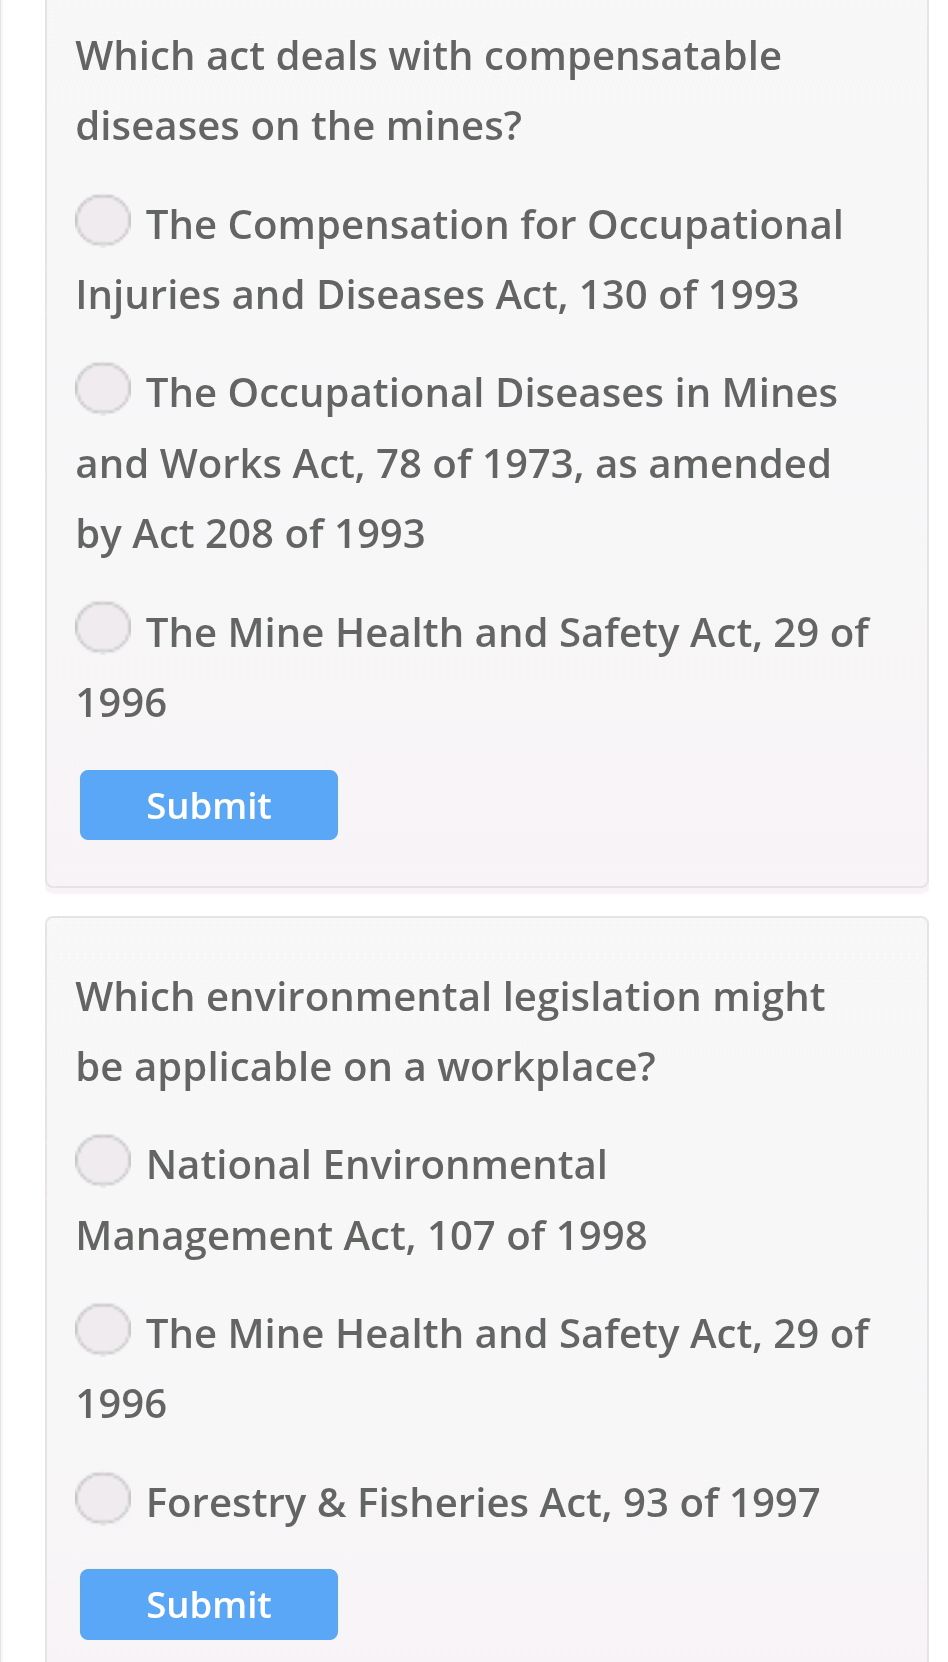Click the 'Which act deals with compensatable diseases' question text

(428, 57)
